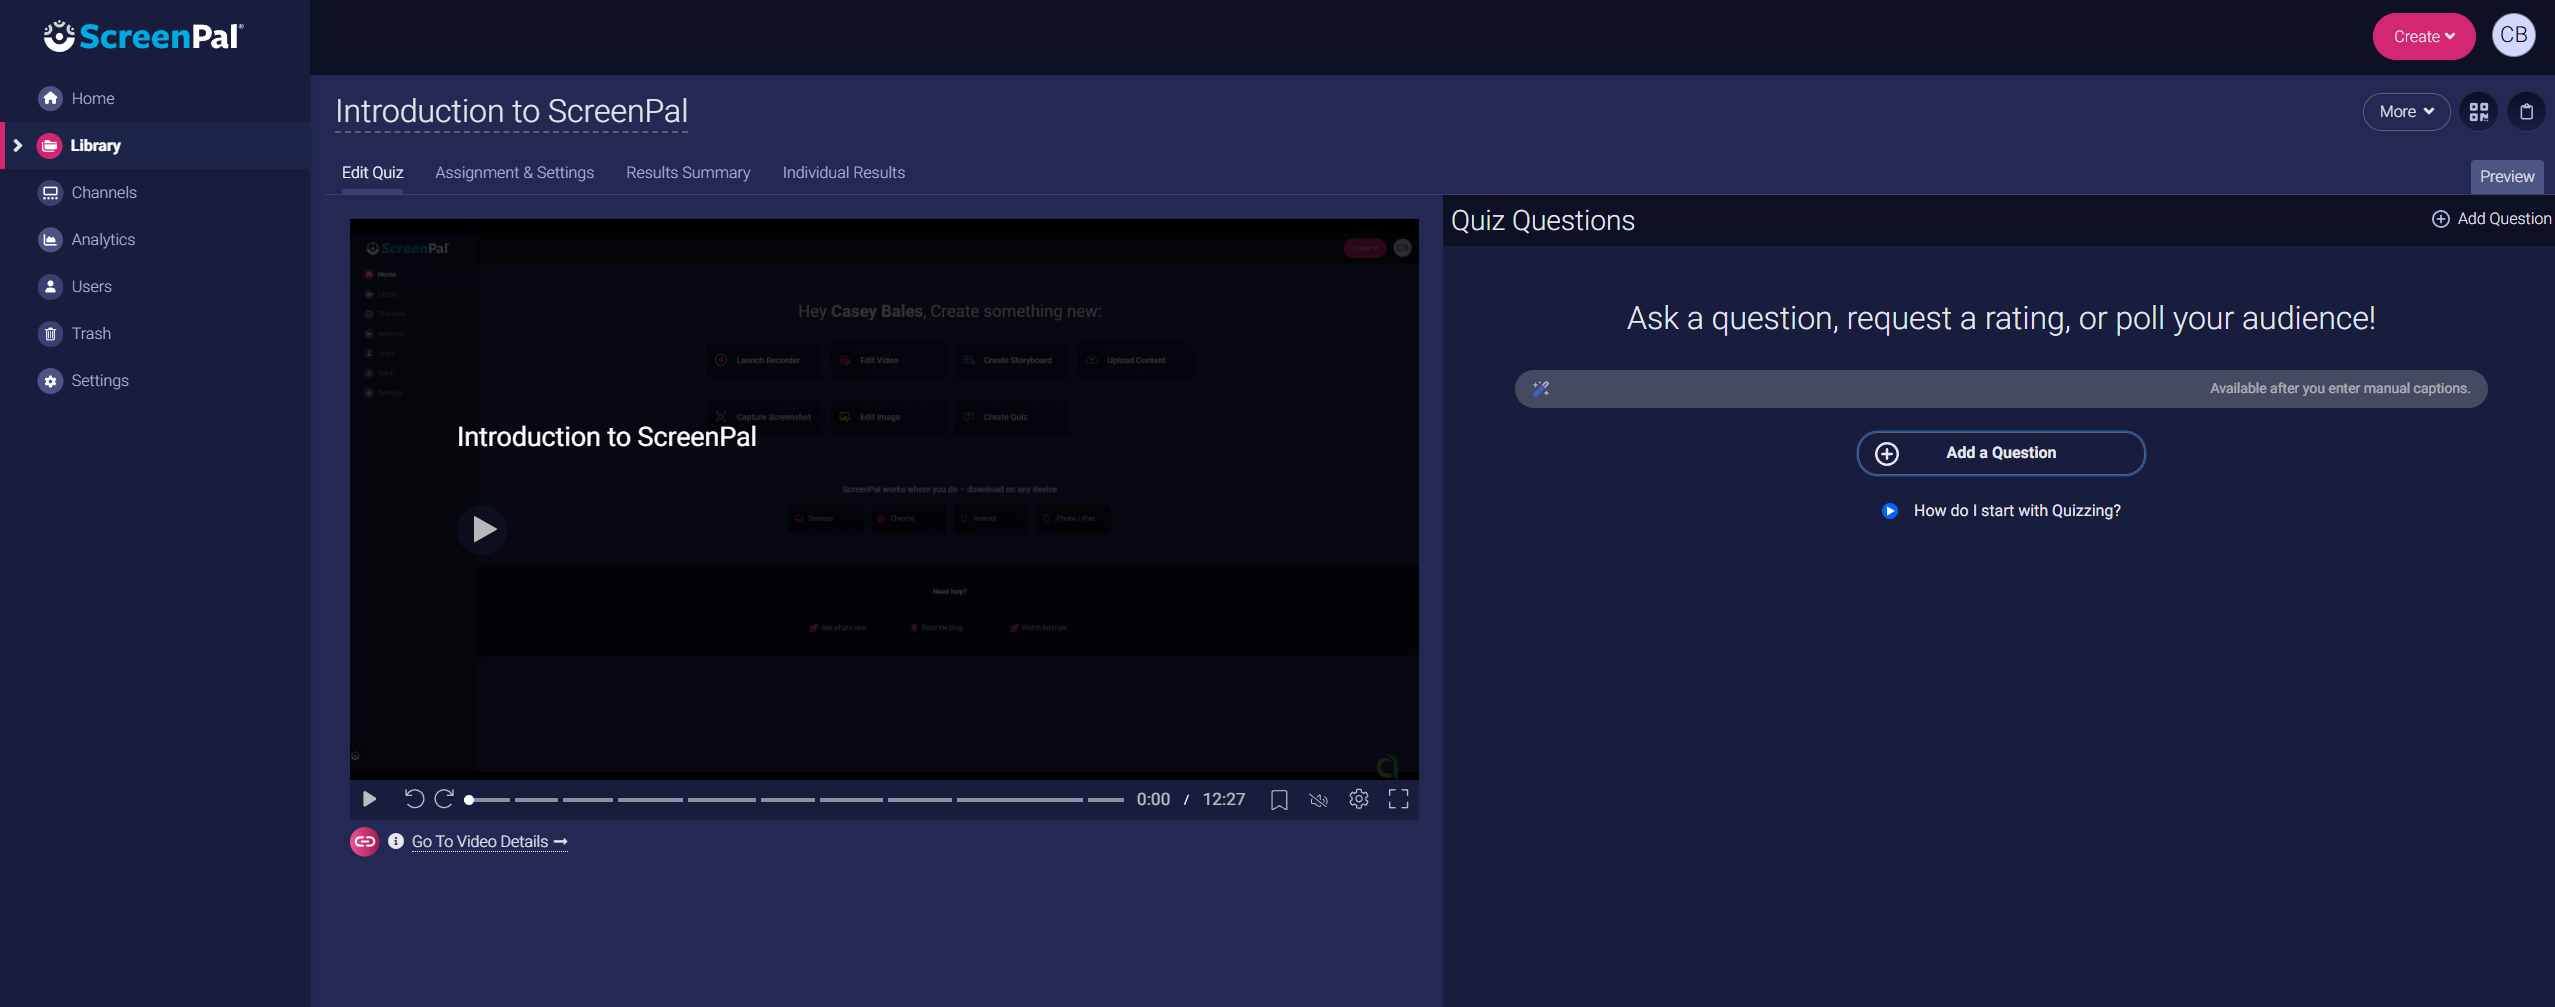Expand the More dropdown

pos(2405,112)
